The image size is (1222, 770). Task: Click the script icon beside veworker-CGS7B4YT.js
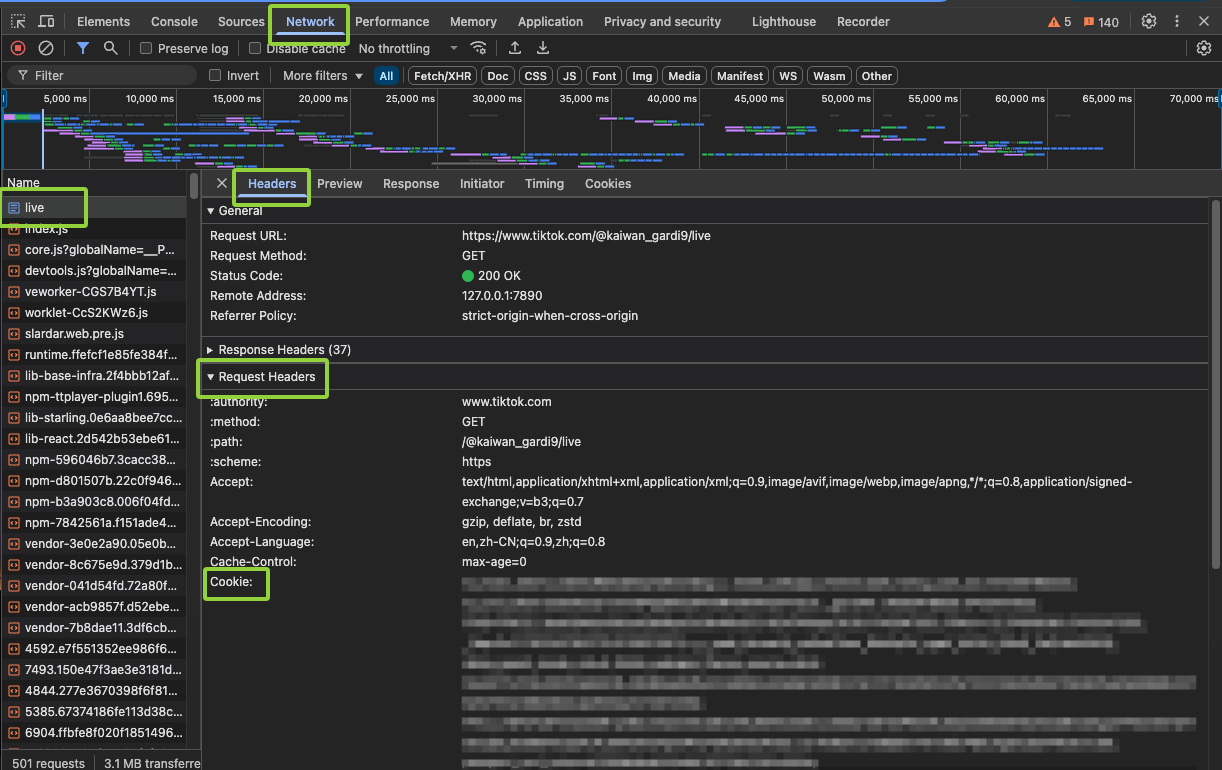14,292
